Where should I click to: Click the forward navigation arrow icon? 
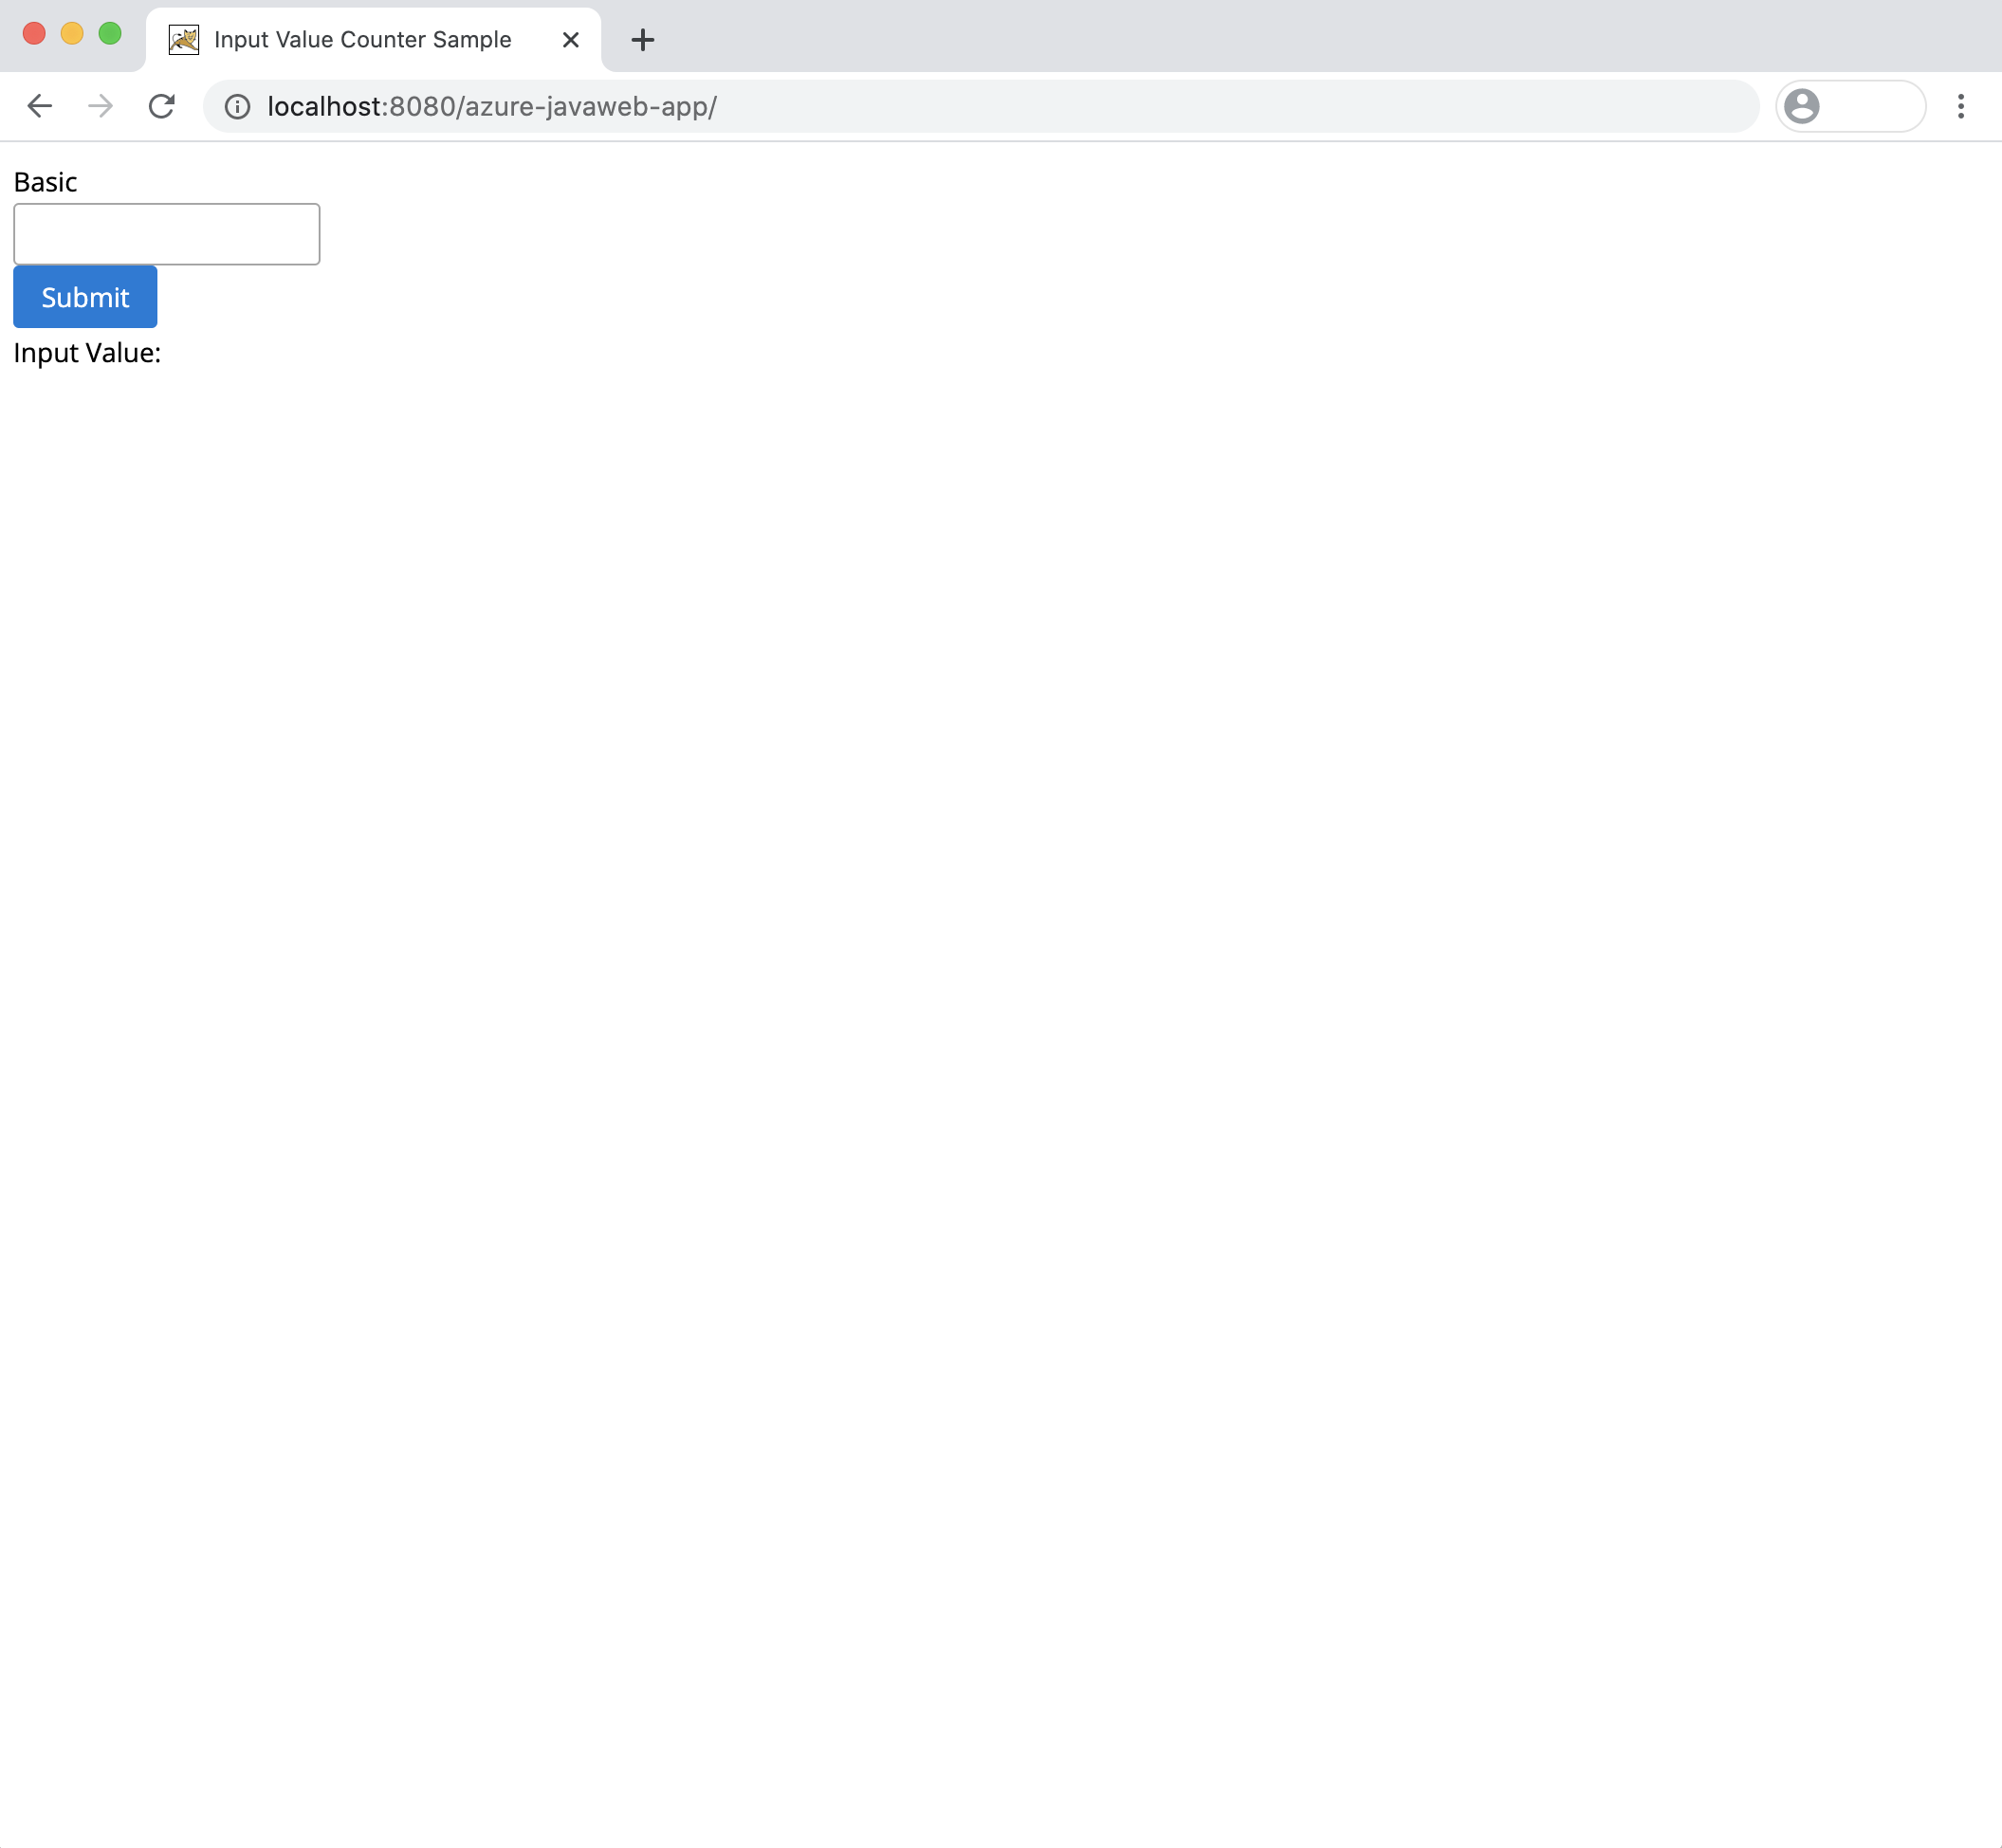point(98,106)
